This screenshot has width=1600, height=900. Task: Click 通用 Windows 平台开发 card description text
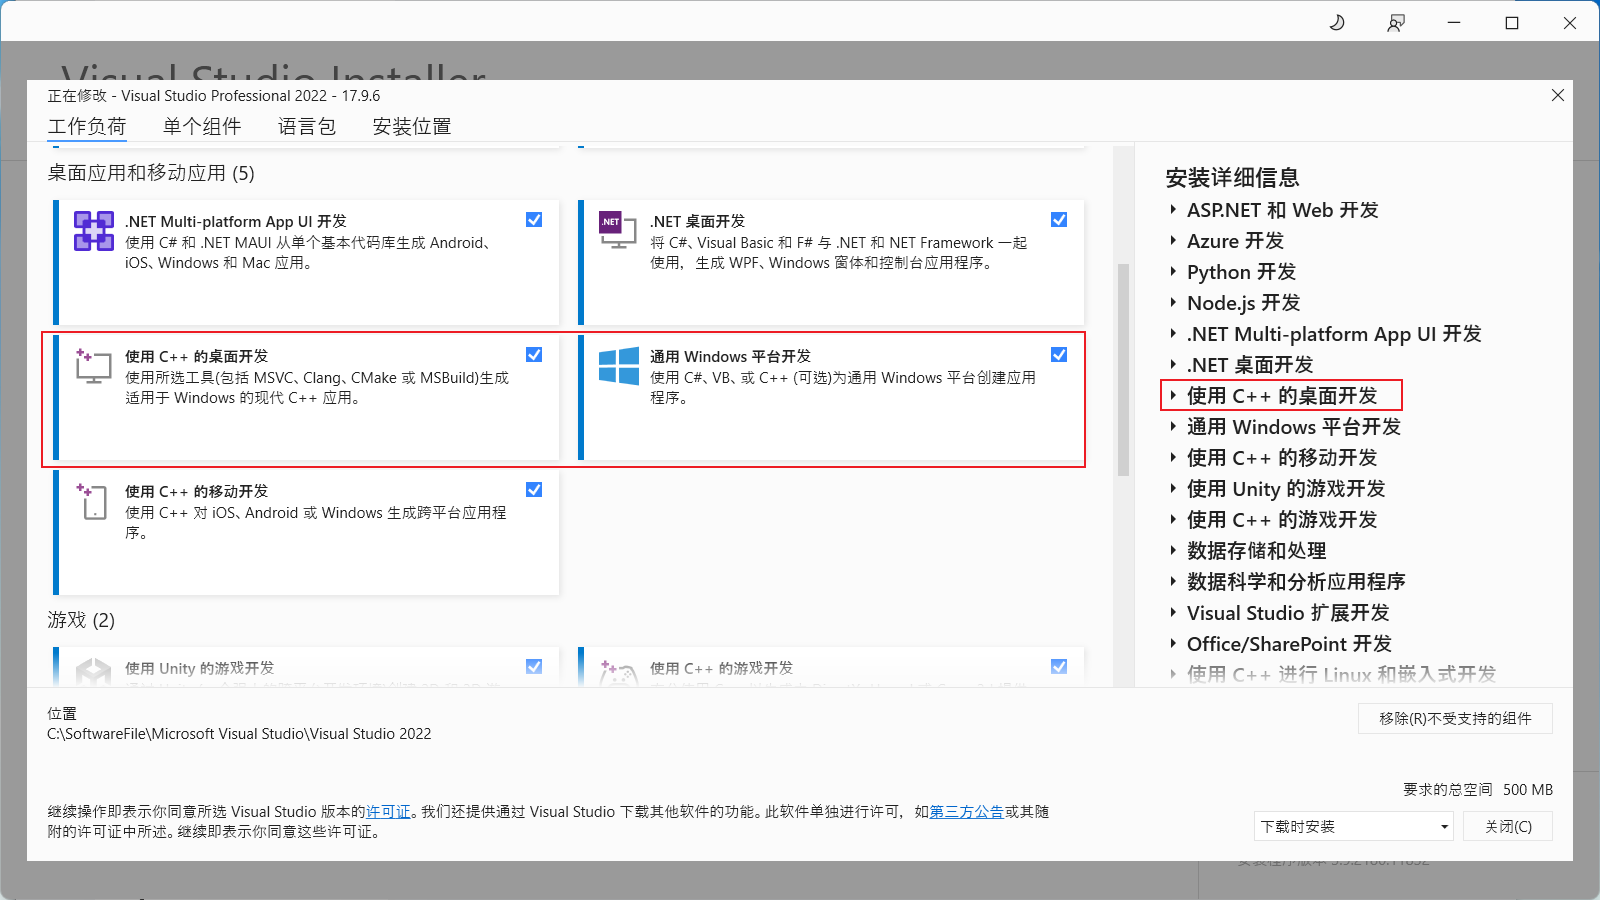[843, 388]
